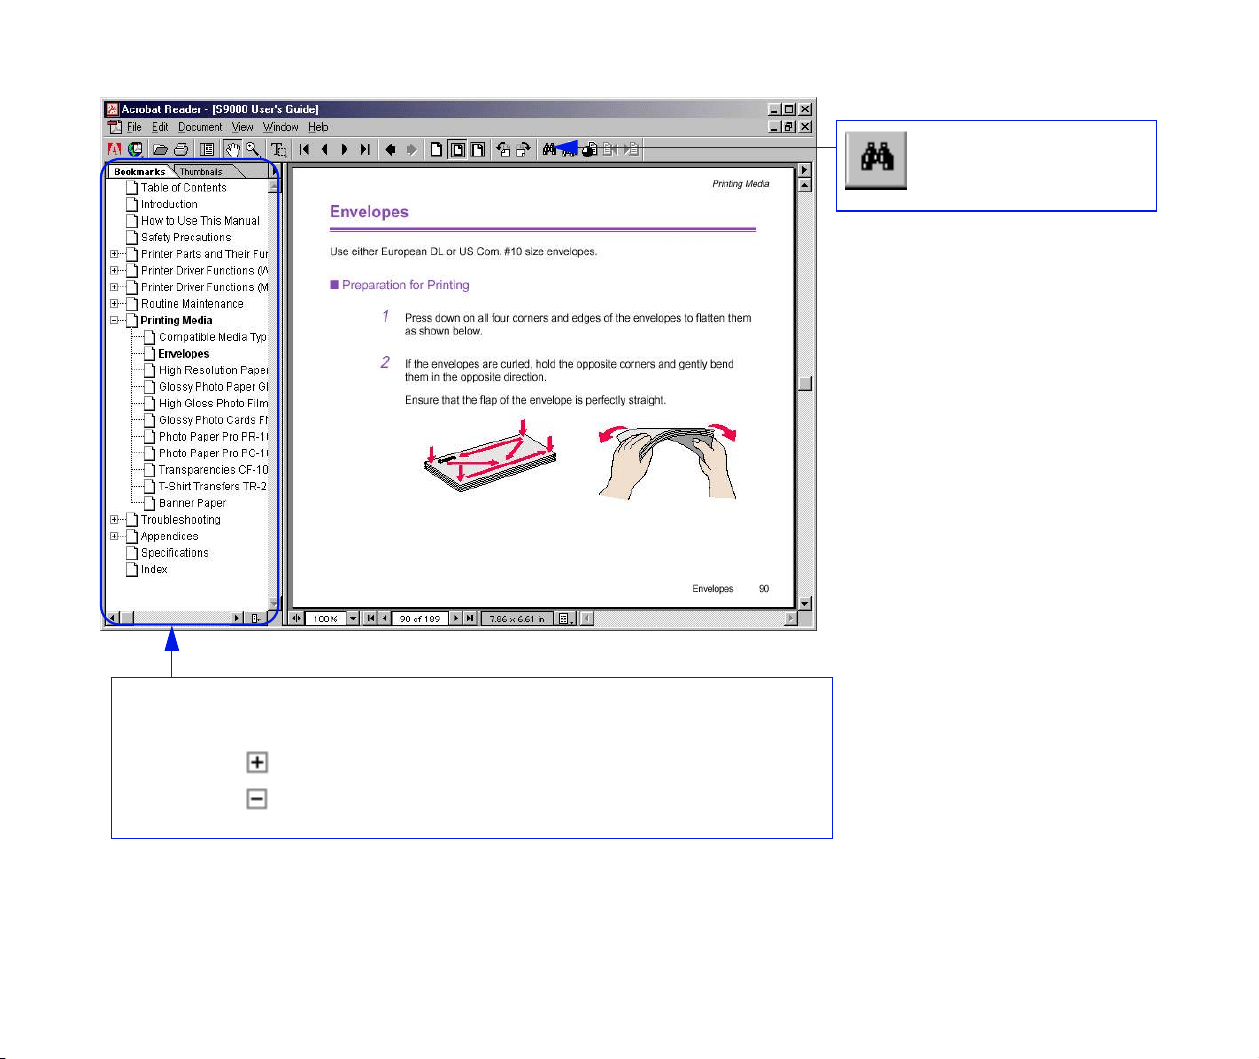Rotate view clockwise icon

click(x=523, y=150)
